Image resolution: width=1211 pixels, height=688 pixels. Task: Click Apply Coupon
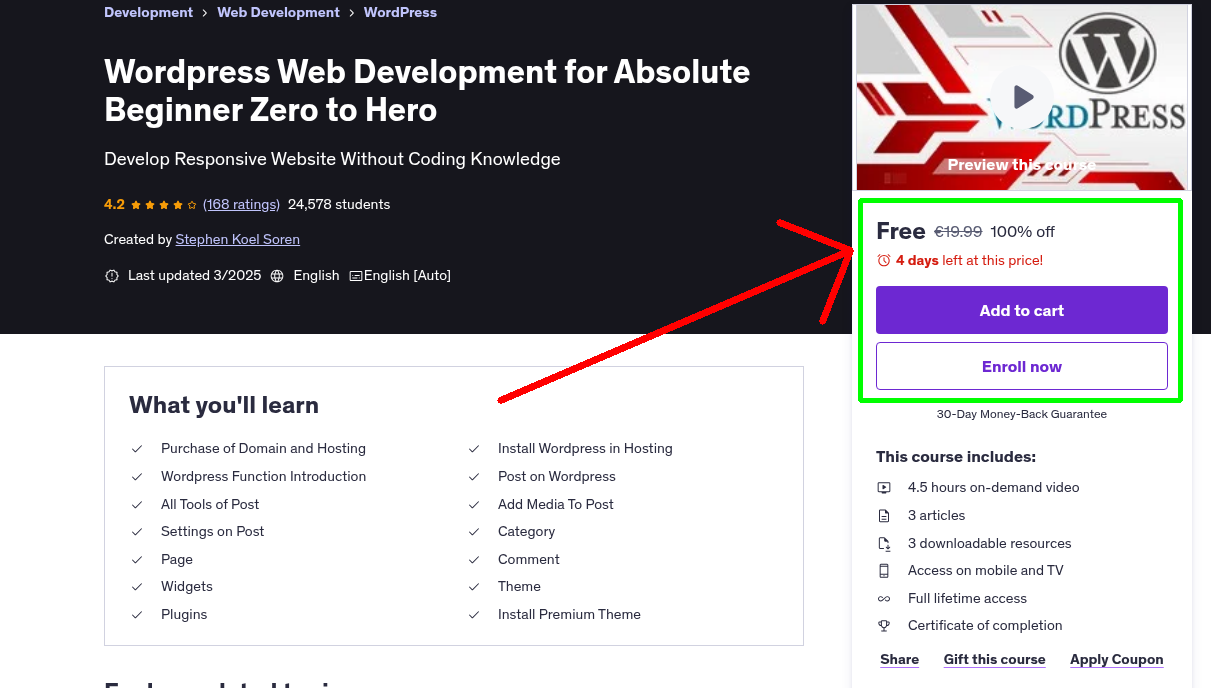[1117, 660]
